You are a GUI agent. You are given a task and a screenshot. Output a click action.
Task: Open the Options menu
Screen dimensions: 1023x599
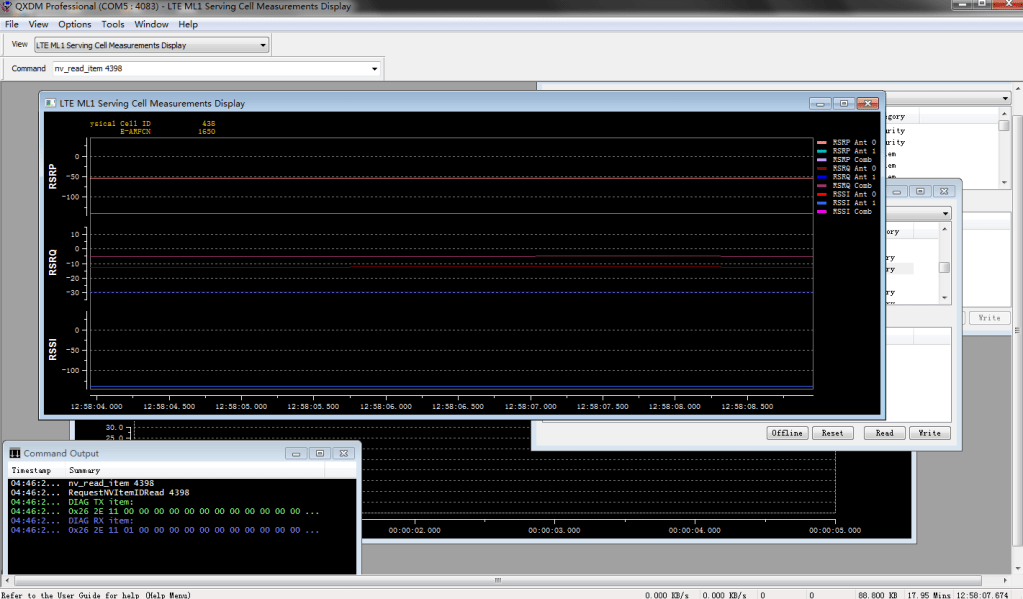tap(74, 24)
